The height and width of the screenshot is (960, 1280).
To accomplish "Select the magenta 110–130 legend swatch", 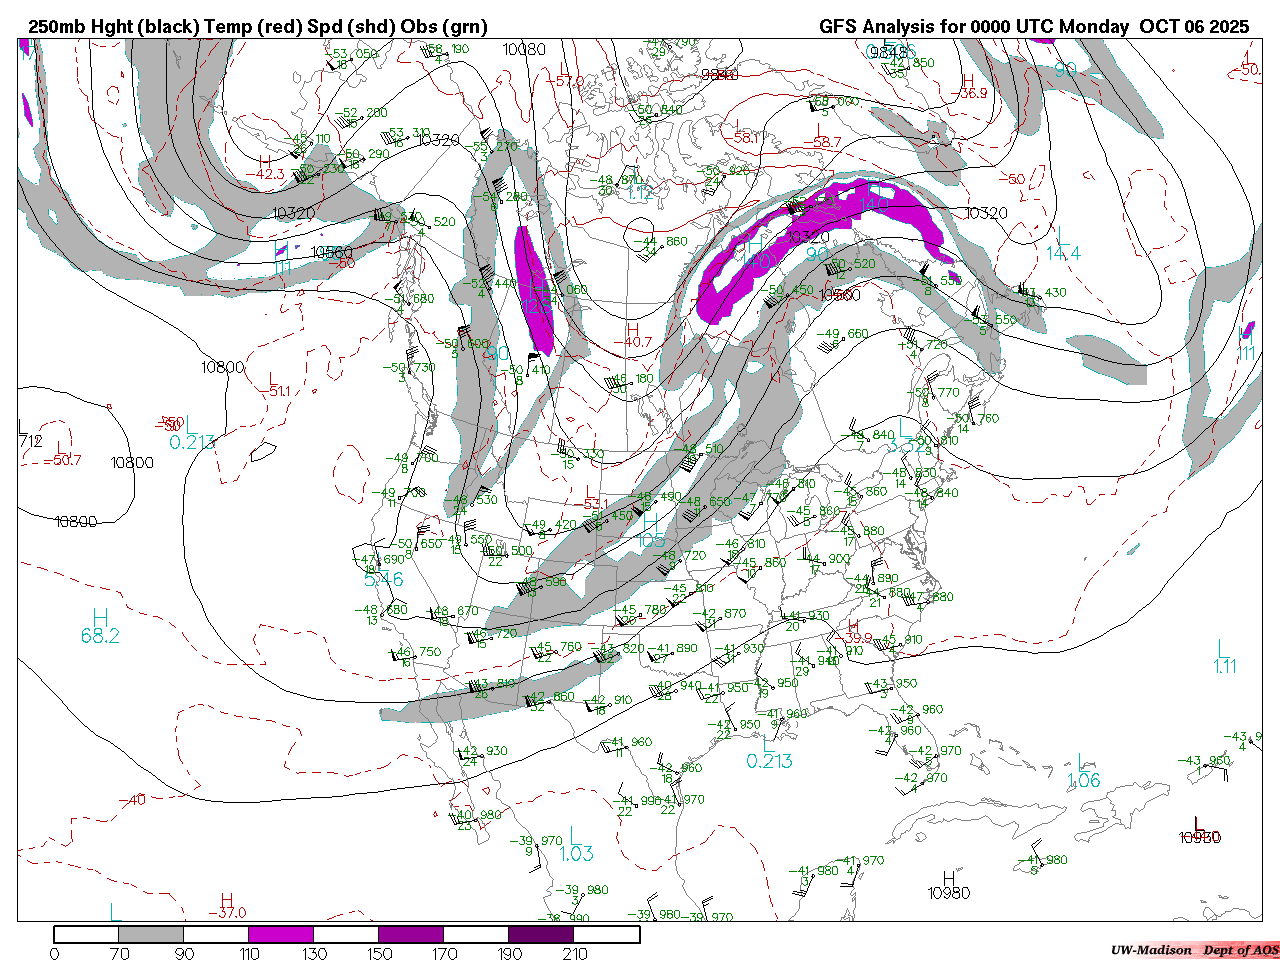I will [x=281, y=934].
